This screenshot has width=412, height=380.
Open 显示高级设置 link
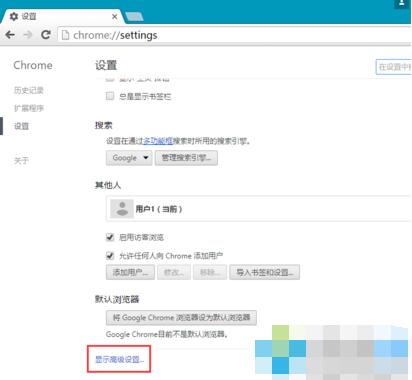click(x=120, y=359)
